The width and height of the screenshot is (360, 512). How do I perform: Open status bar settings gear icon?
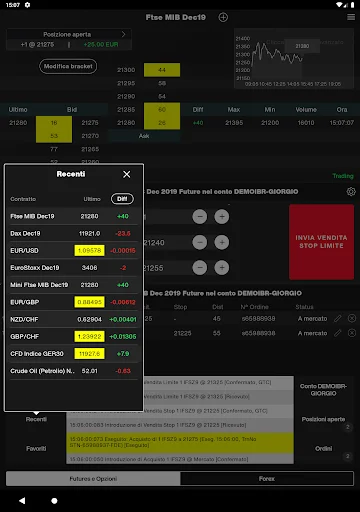27,5
